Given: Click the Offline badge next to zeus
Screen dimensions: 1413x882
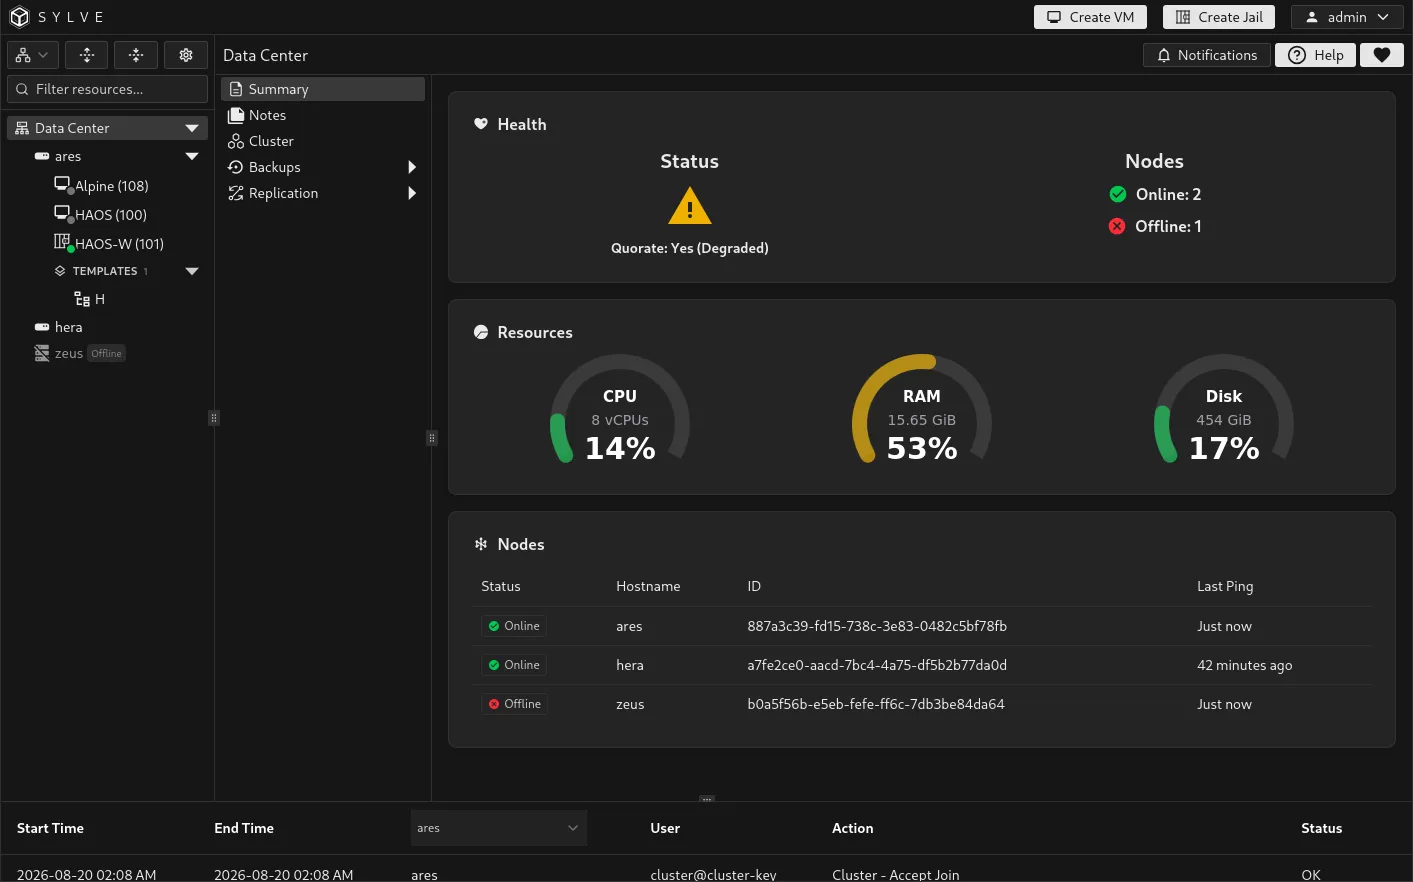Looking at the screenshot, I should (x=106, y=353).
